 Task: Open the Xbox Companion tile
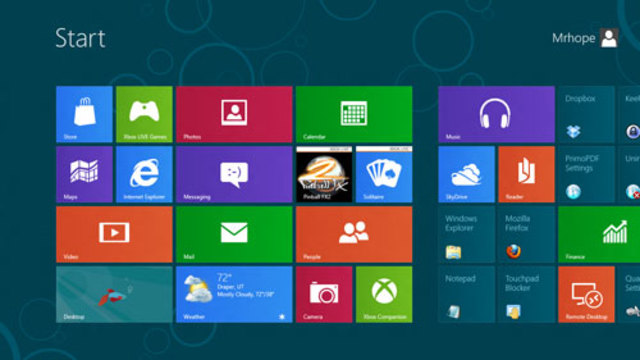tap(384, 294)
